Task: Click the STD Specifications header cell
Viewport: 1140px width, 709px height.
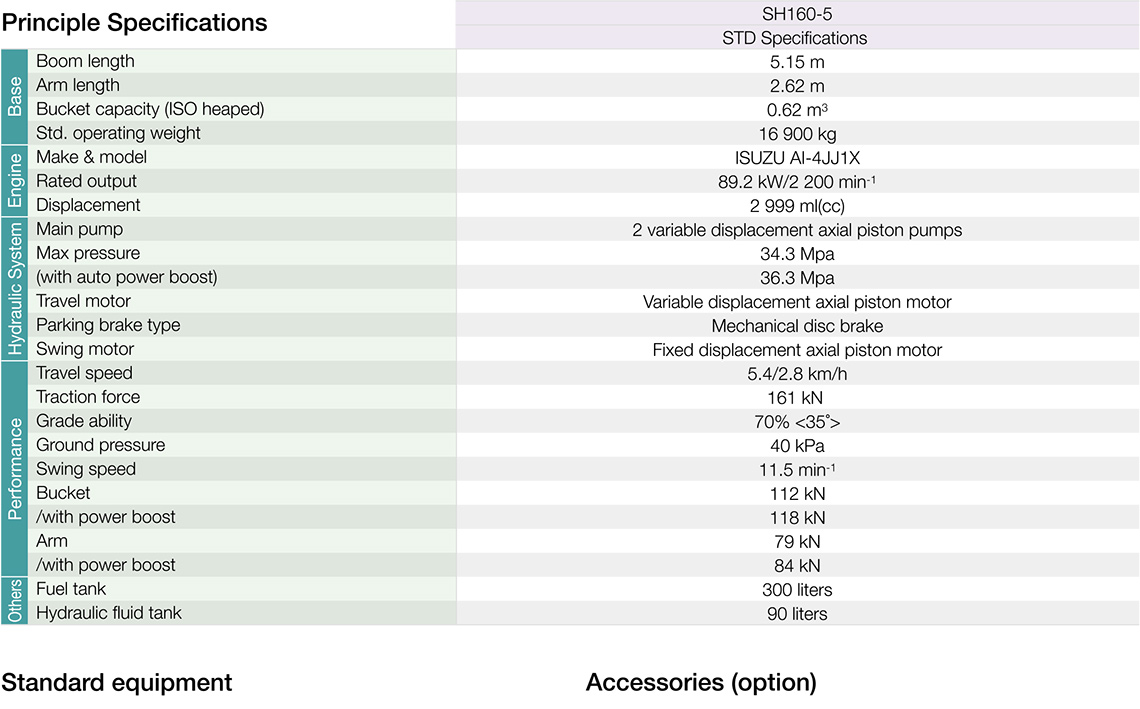Action: pyautogui.click(x=797, y=38)
